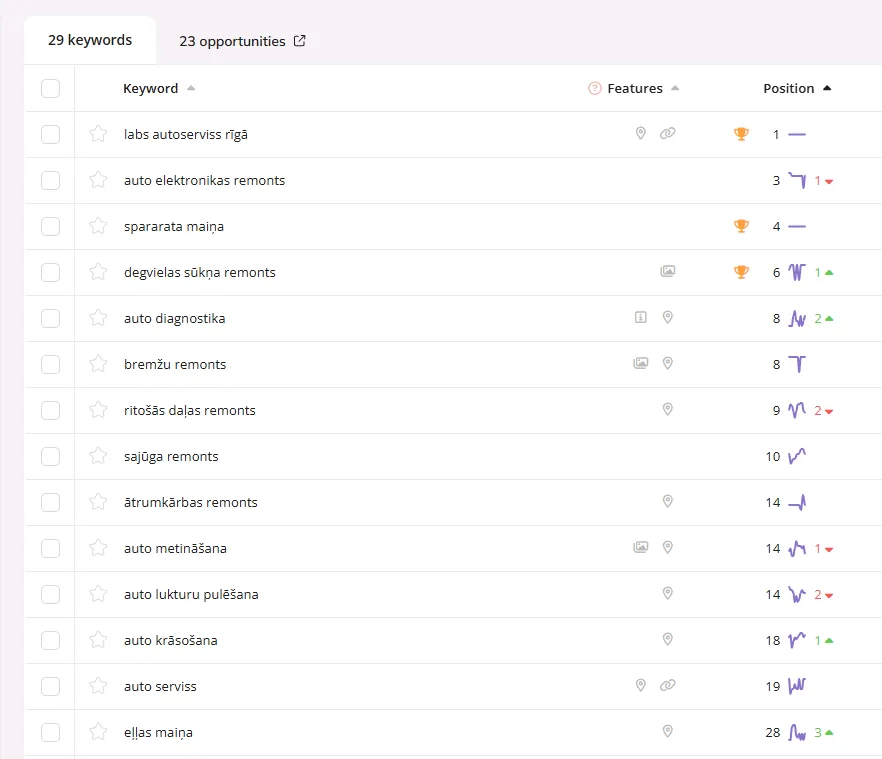Image resolution: width=882 pixels, height=759 pixels.
Task: Check the box for 'labs autoserviss rīgā'
Action: pyautogui.click(x=51, y=134)
